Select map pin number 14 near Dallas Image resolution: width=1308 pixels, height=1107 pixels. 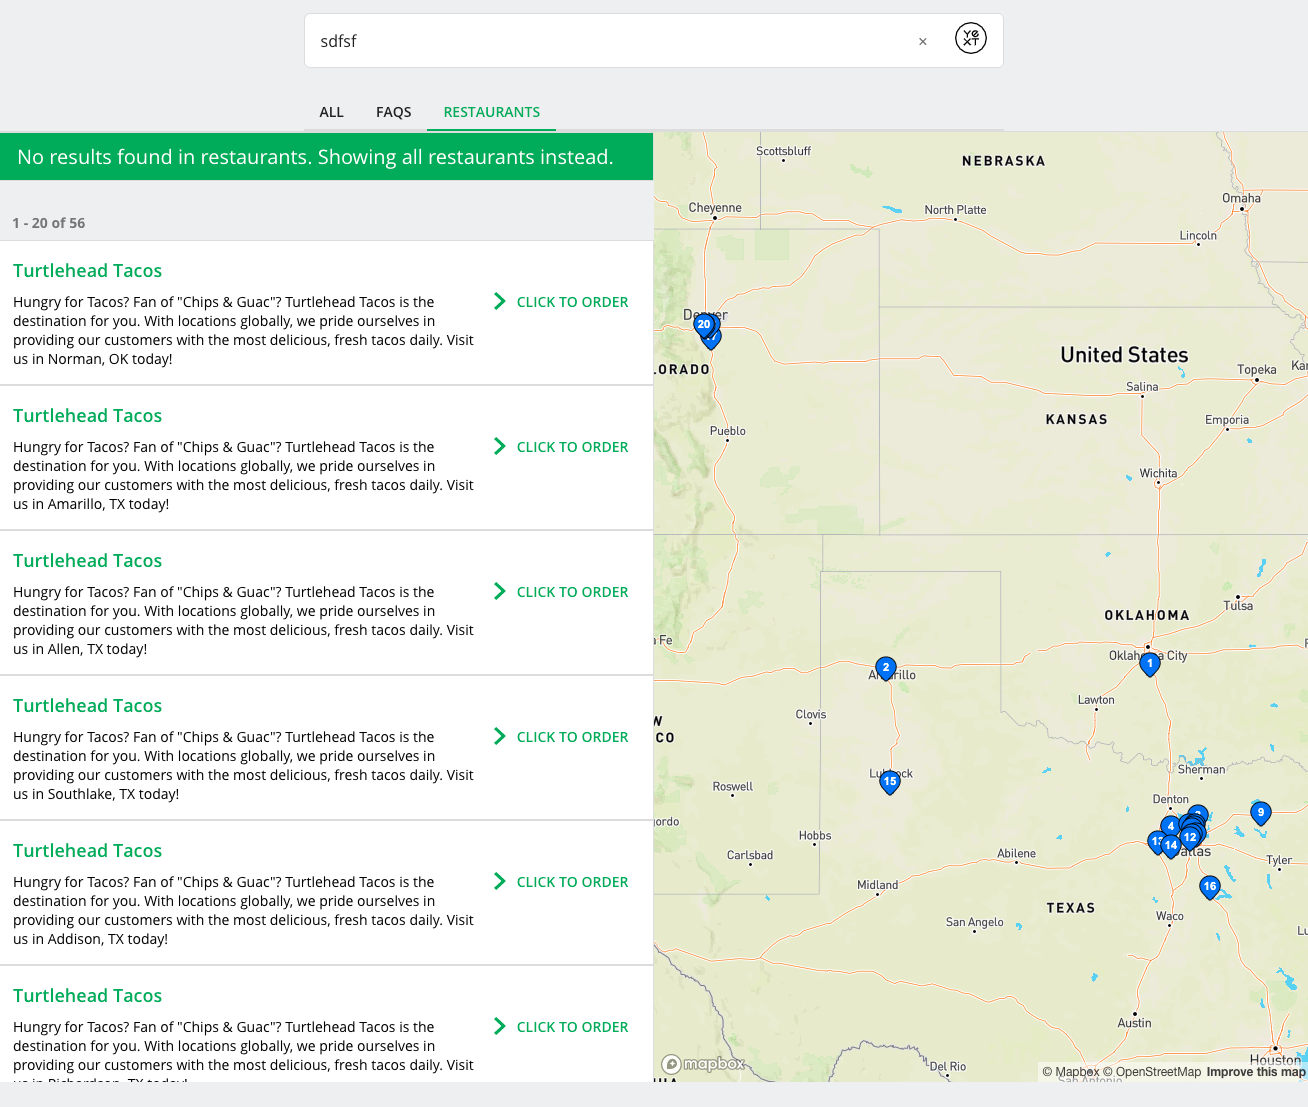tap(1171, 846)
